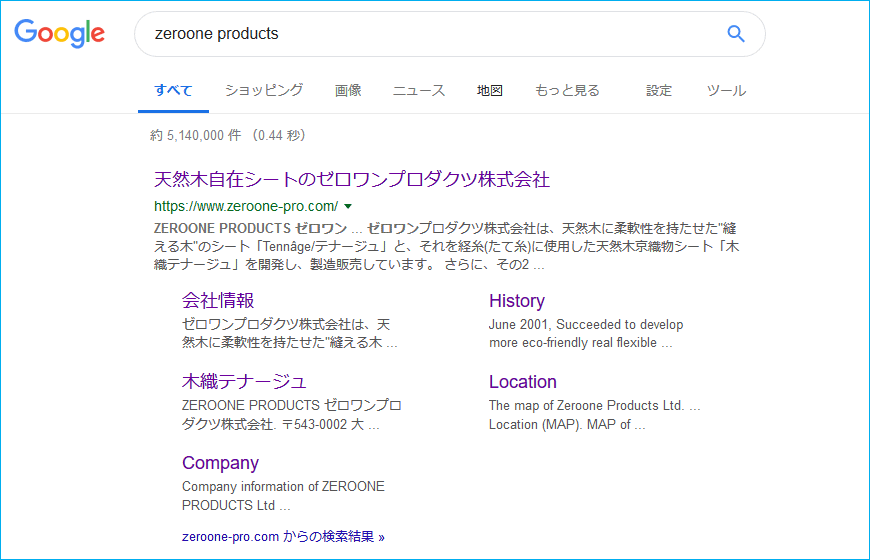Viewport: 870px width, 560px height.
Task: Open the 会社情報 sitelink
Action: (218, 300)
